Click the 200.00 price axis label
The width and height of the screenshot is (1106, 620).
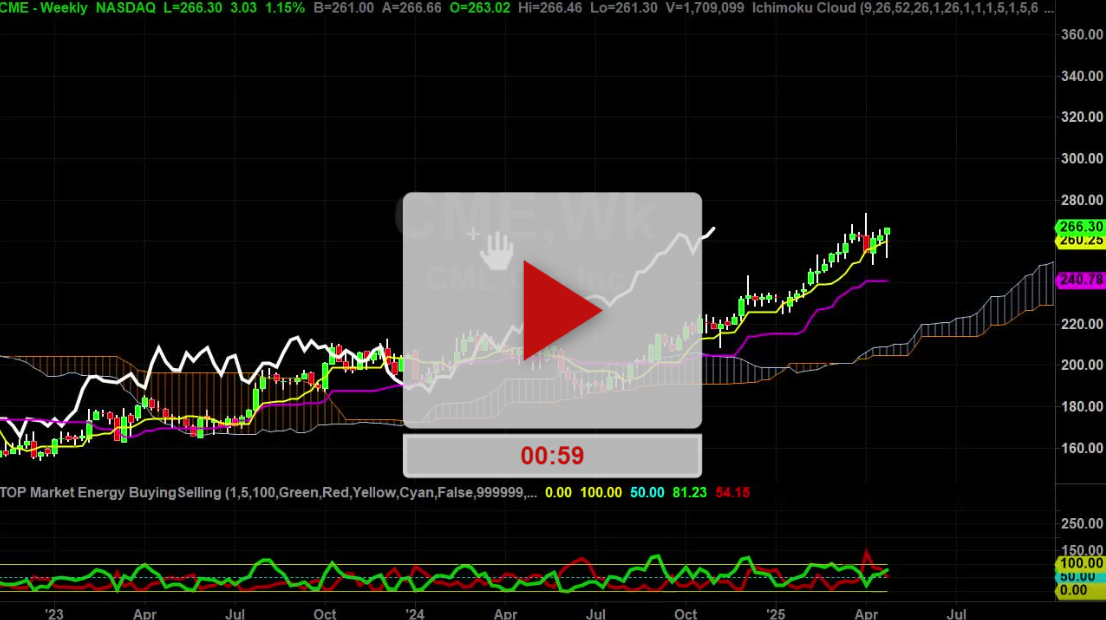click(1082, 365)
